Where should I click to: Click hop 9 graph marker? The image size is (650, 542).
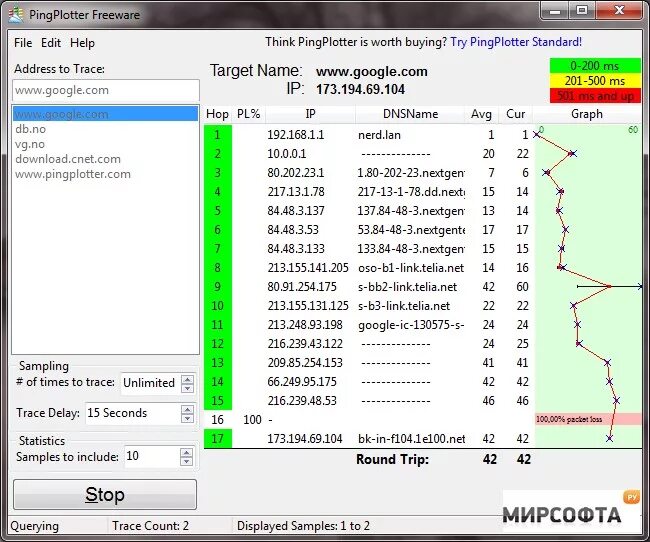609,287
